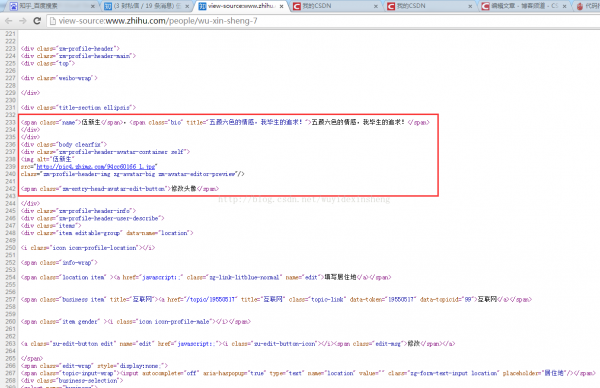Click the 'body clearfix' div text on line 236
Screen dimensions: 600x388
click(x=64, y=145)
